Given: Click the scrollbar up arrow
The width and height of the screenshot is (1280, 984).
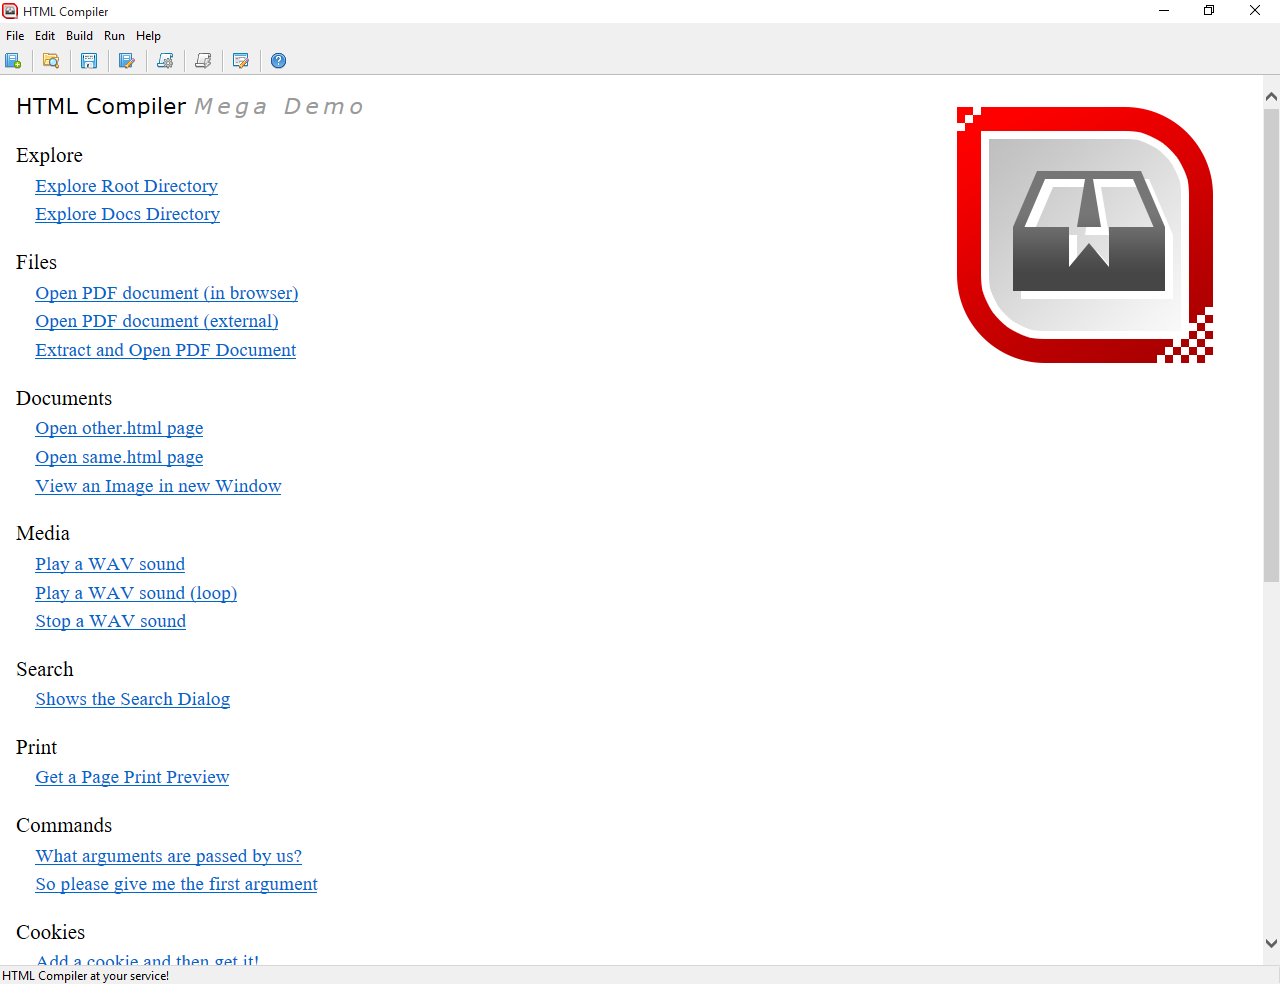Looking at the screenshot, I should coord(1271,97).
